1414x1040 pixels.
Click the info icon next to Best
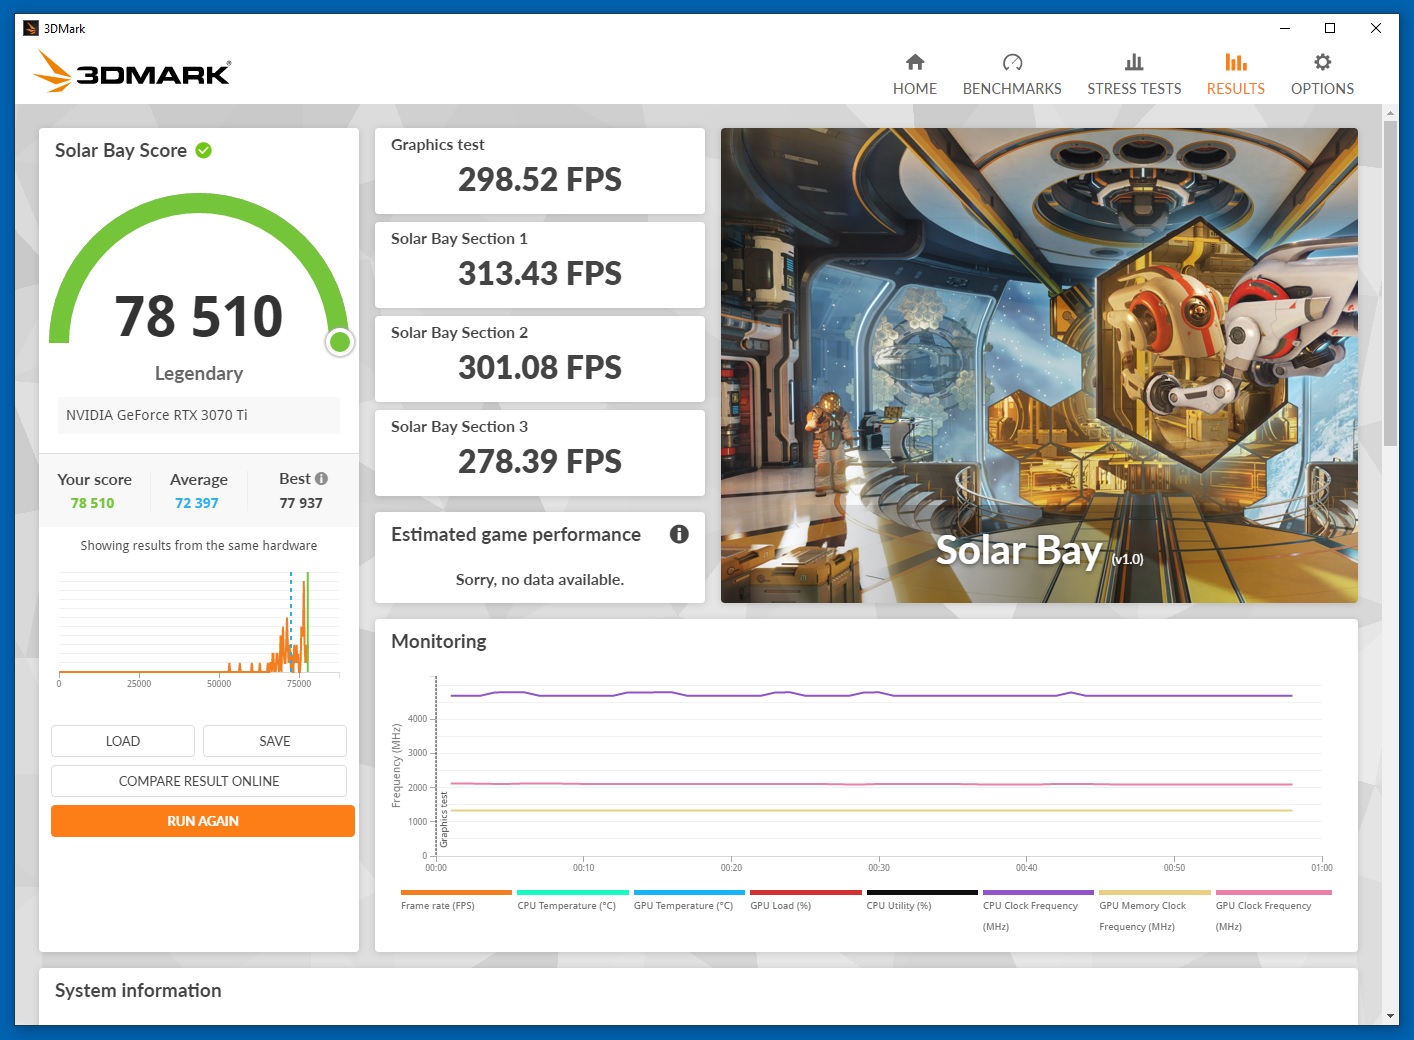click(321, 479)
